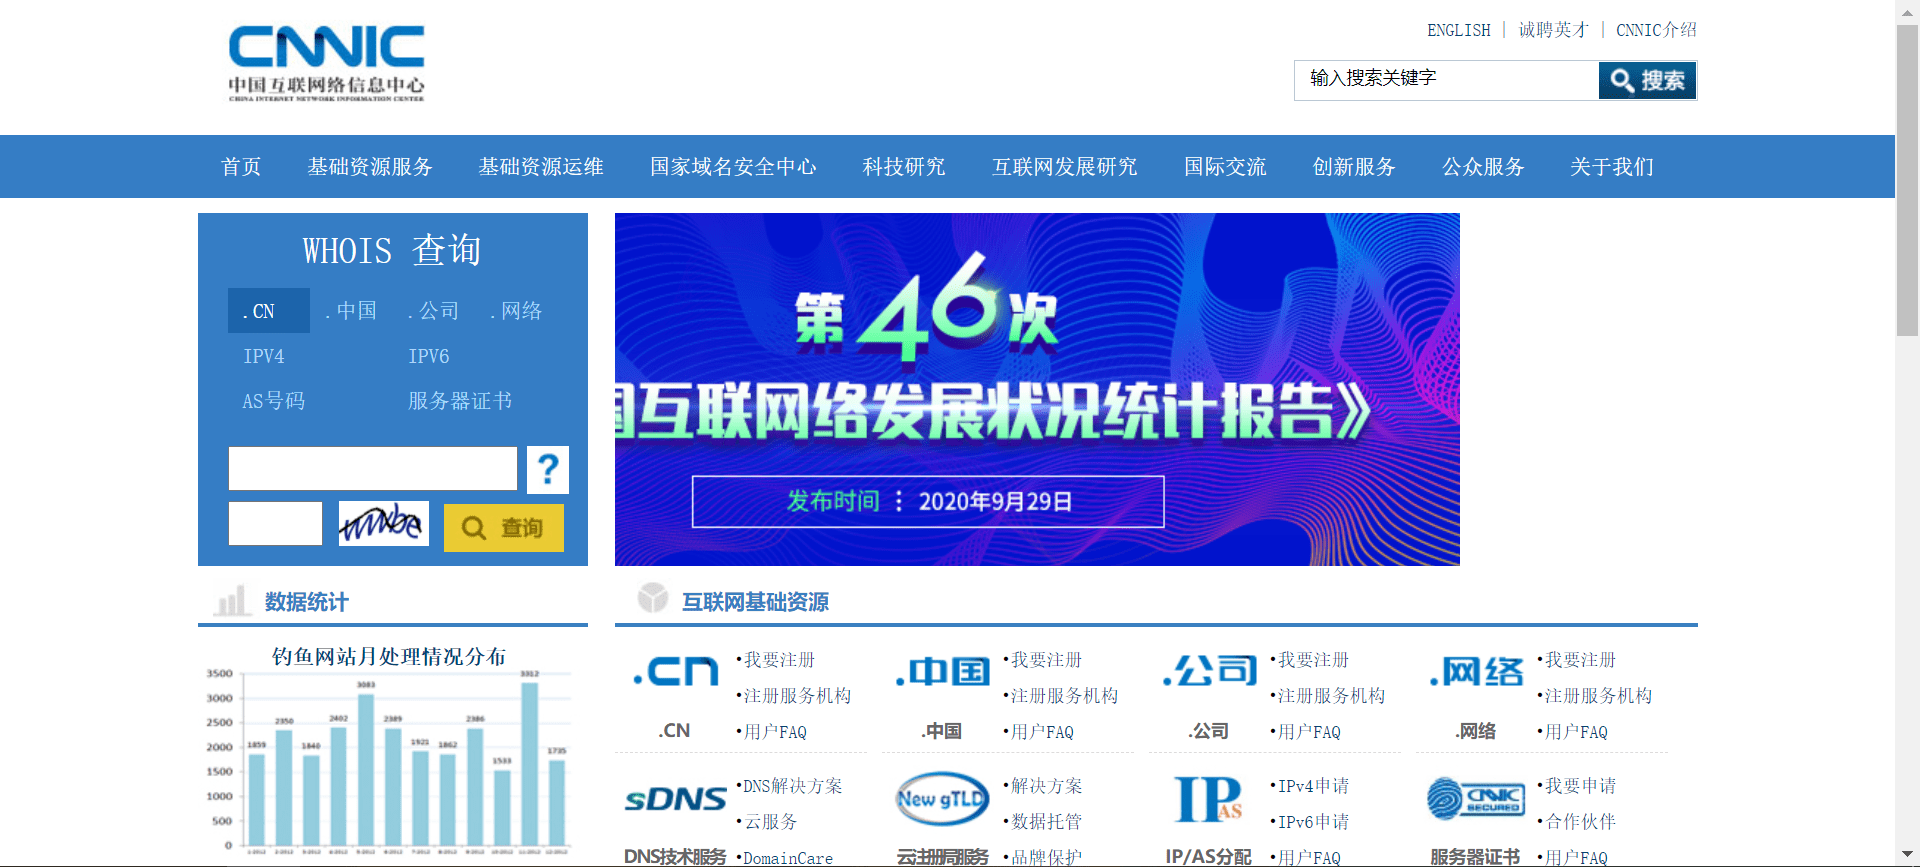1920x867 pixels.
Task: Click the .公司 domain logo icon
Action: click(x=1210, y=670)
